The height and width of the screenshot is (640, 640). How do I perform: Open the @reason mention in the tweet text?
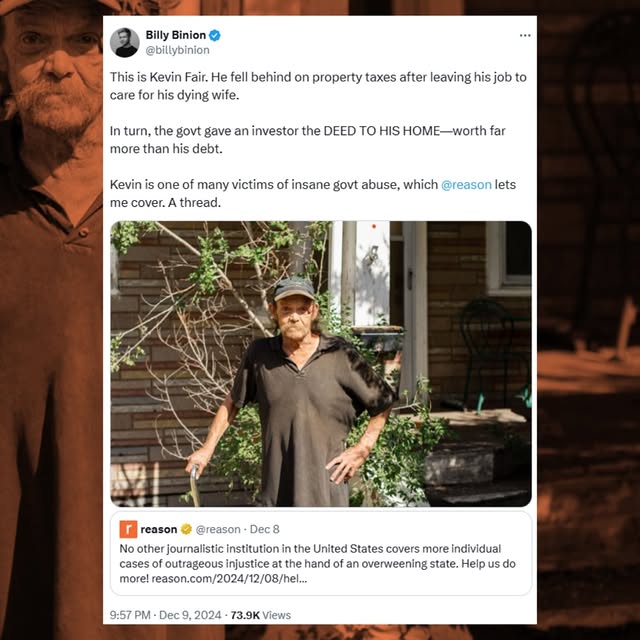[465, 184]
